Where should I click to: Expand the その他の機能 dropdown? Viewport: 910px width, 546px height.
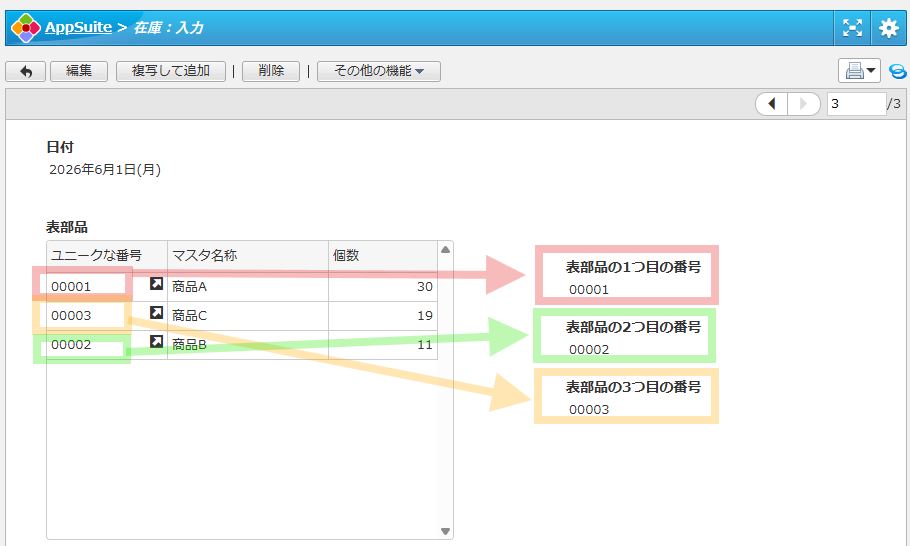379,71
